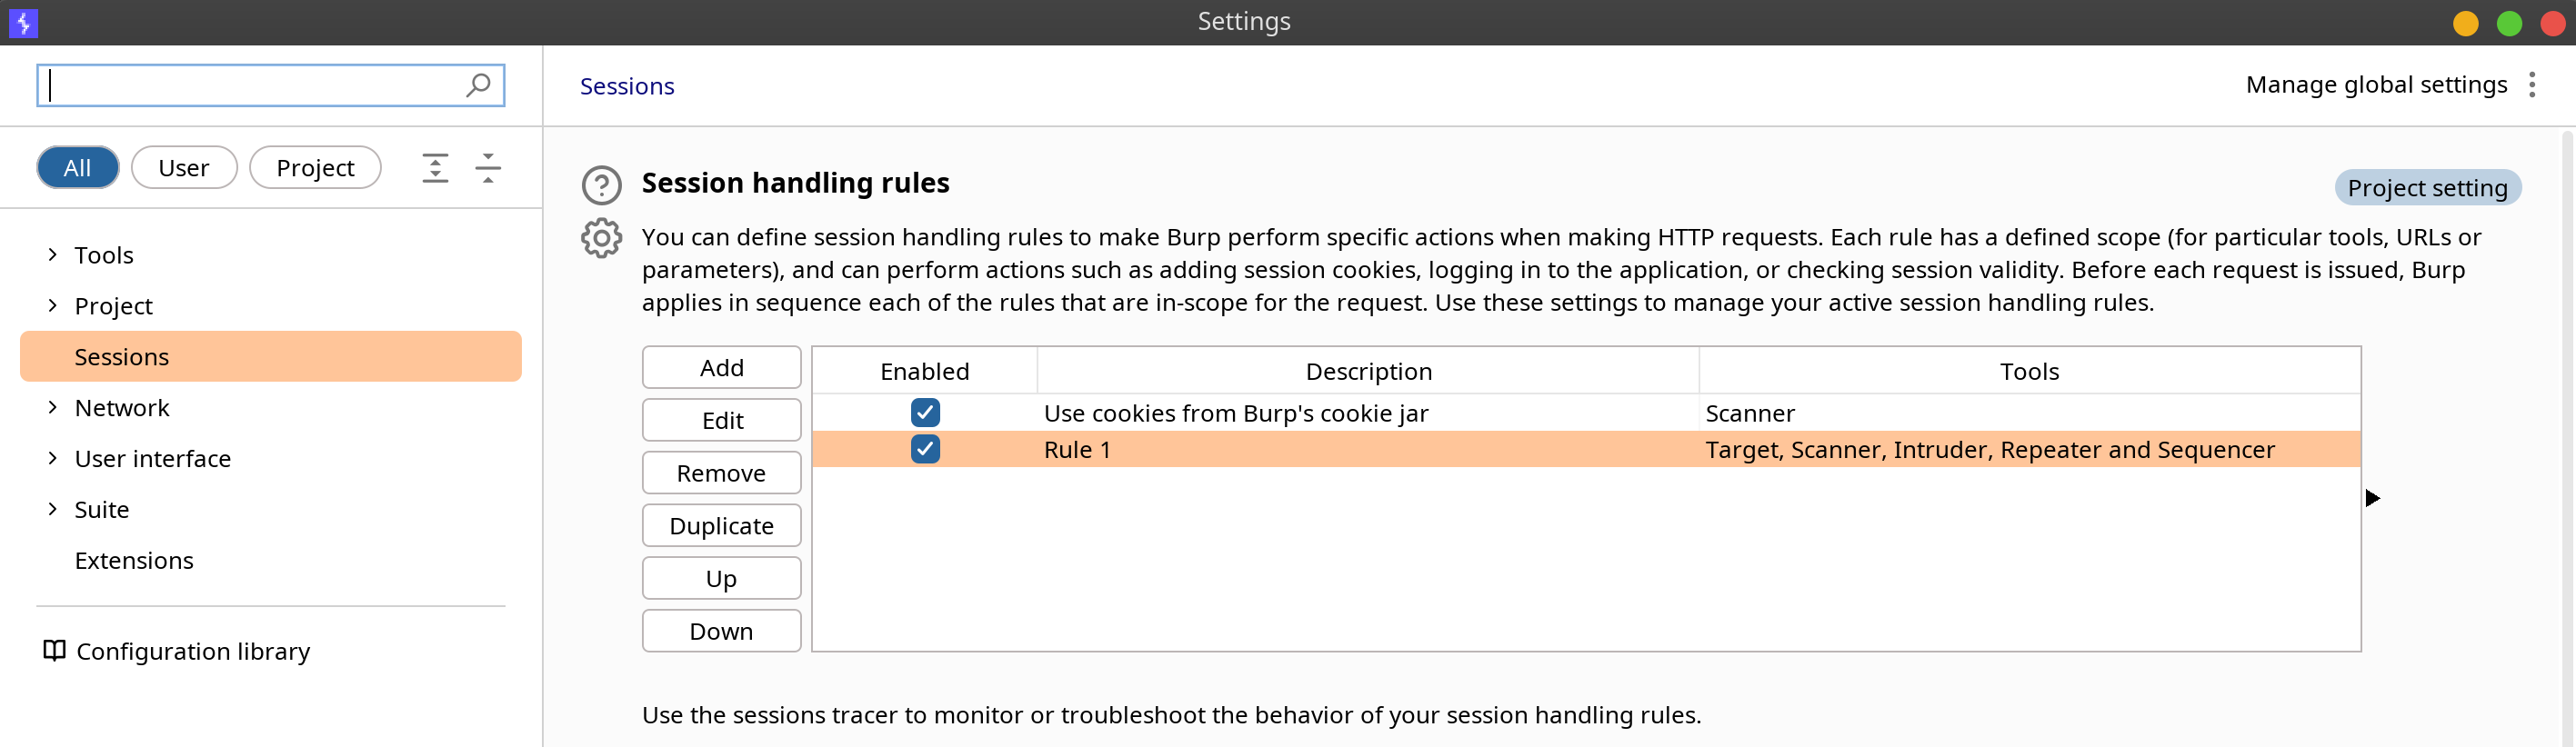This screenshot has width=2576, height=747.
Task: Click the black arrow right of the rules table
Action: (2372, 498)
